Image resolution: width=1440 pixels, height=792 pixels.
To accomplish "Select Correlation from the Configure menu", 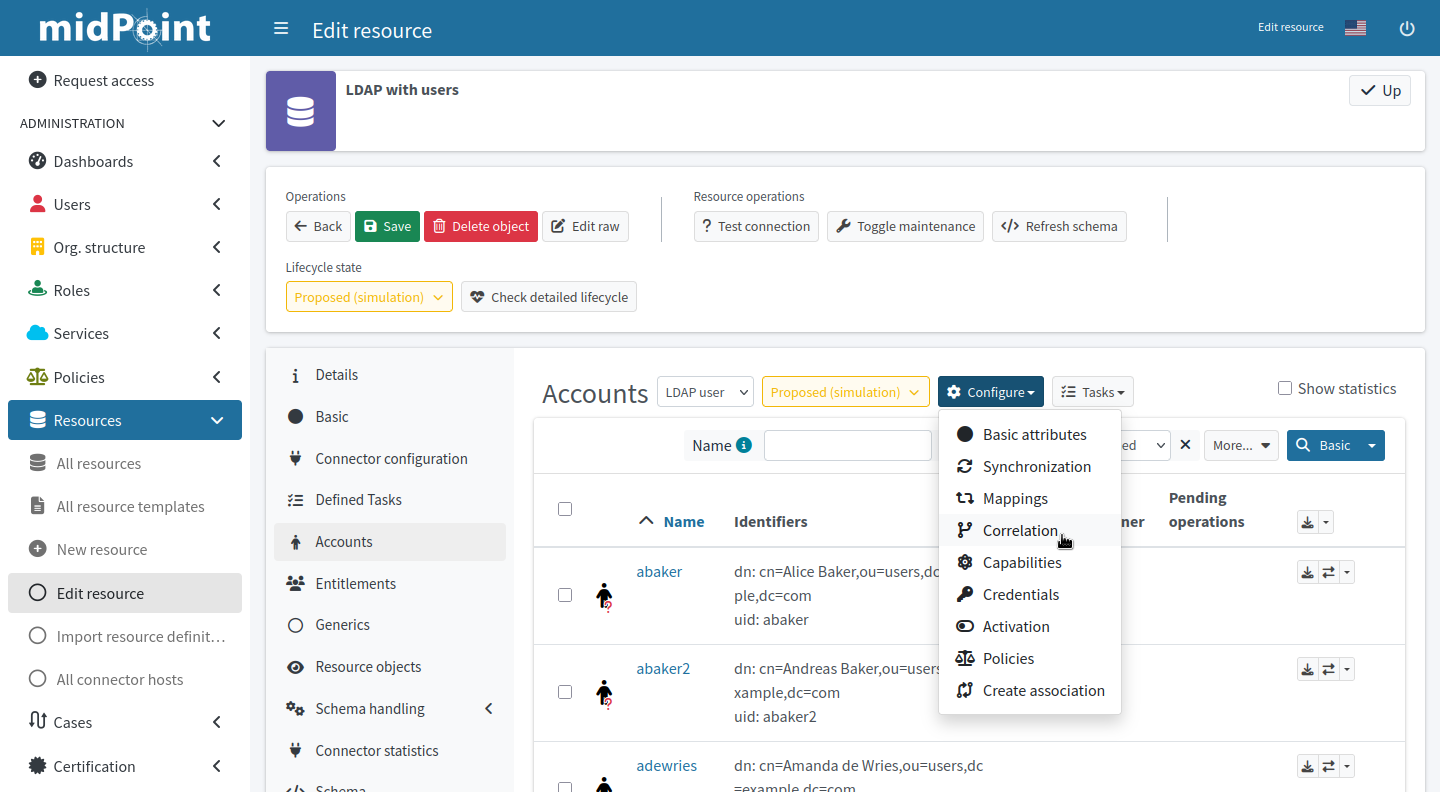I will [x=1019, y=530].
